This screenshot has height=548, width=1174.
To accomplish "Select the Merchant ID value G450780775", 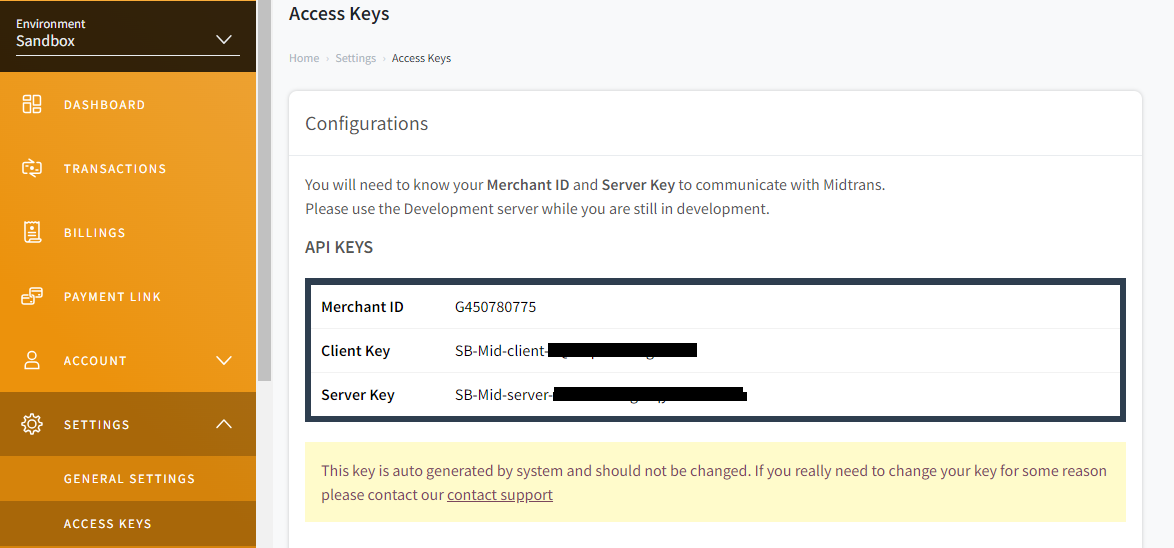I will (x=496, y=307).
